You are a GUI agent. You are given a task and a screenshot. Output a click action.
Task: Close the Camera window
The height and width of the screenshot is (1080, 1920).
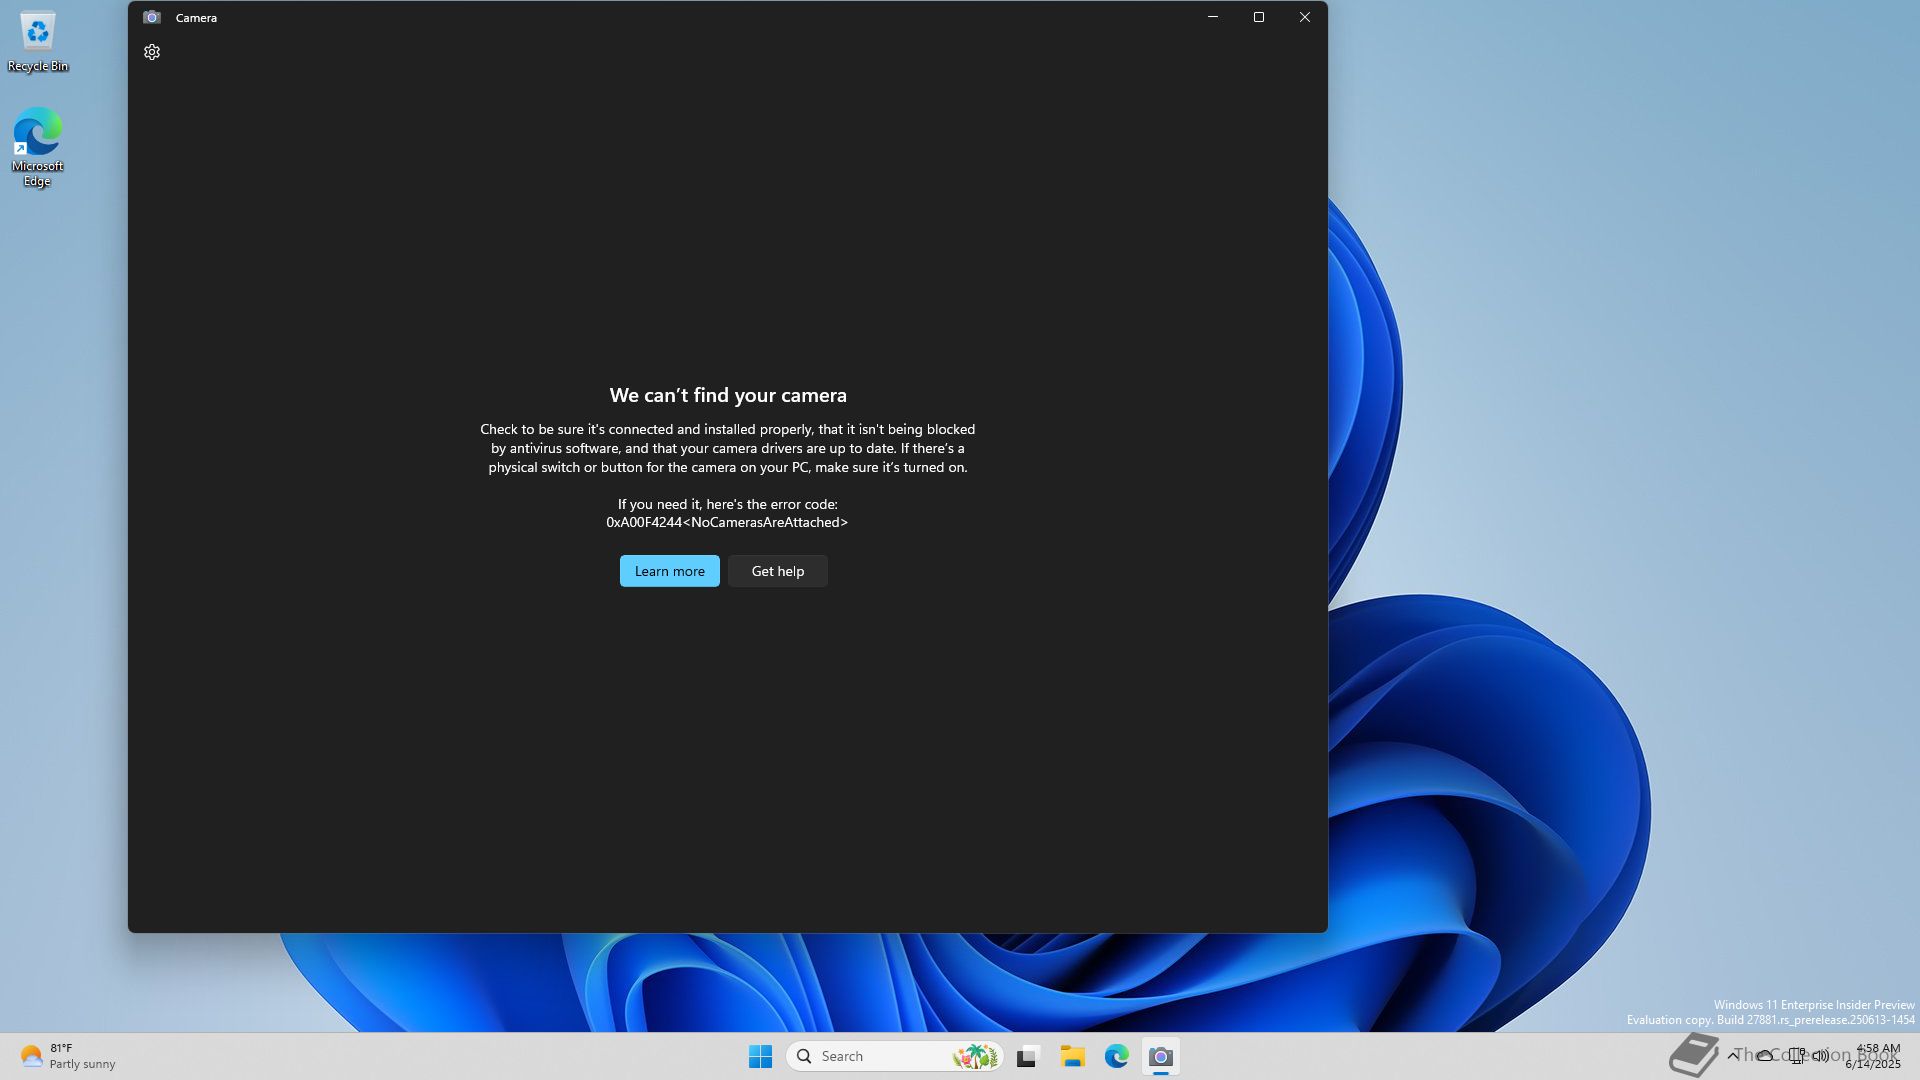pos(1305,17)
